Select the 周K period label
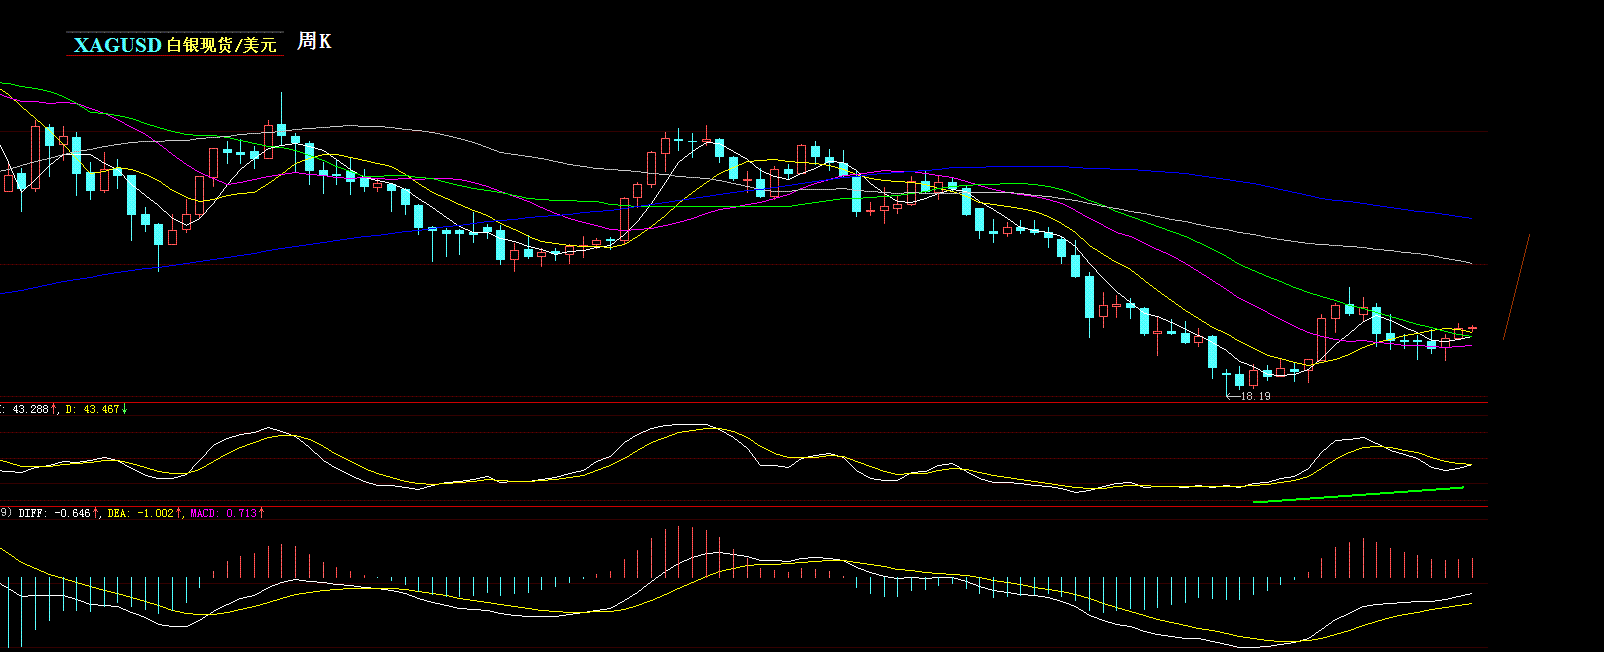 (x=314, y=41)
